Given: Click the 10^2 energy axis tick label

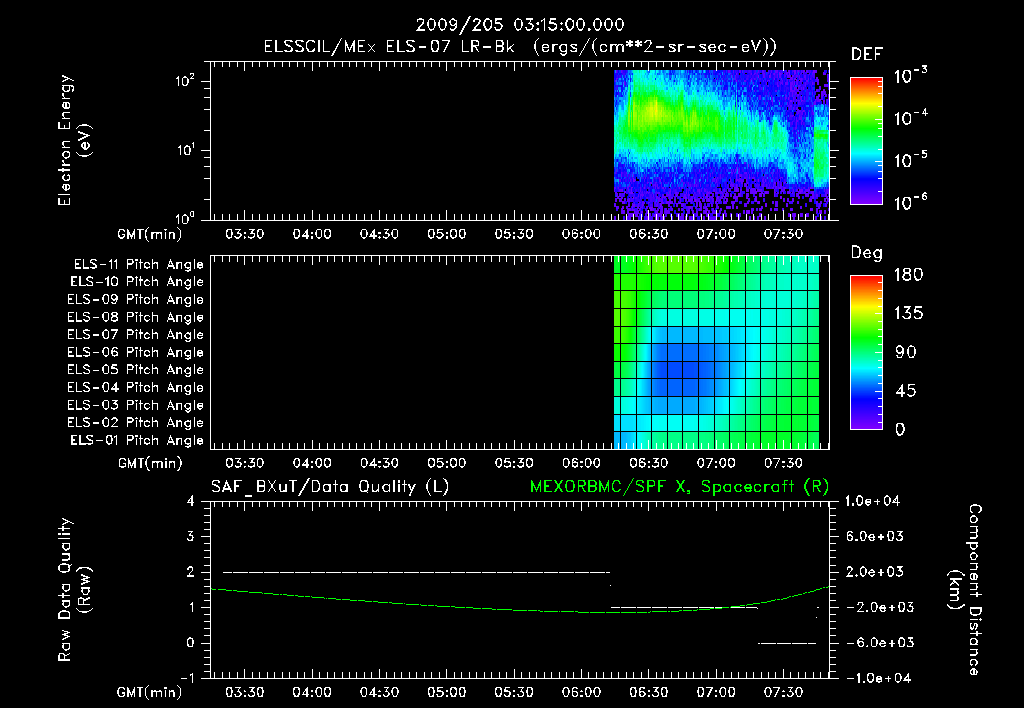Looking at the screenshot, I should coord(185,81).
